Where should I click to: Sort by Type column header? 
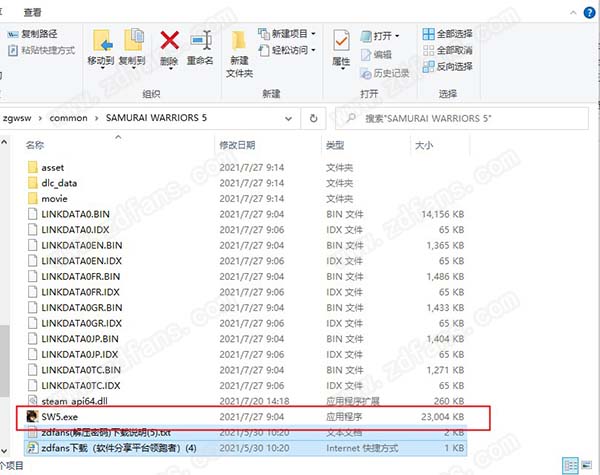click(x=335, y=145)
